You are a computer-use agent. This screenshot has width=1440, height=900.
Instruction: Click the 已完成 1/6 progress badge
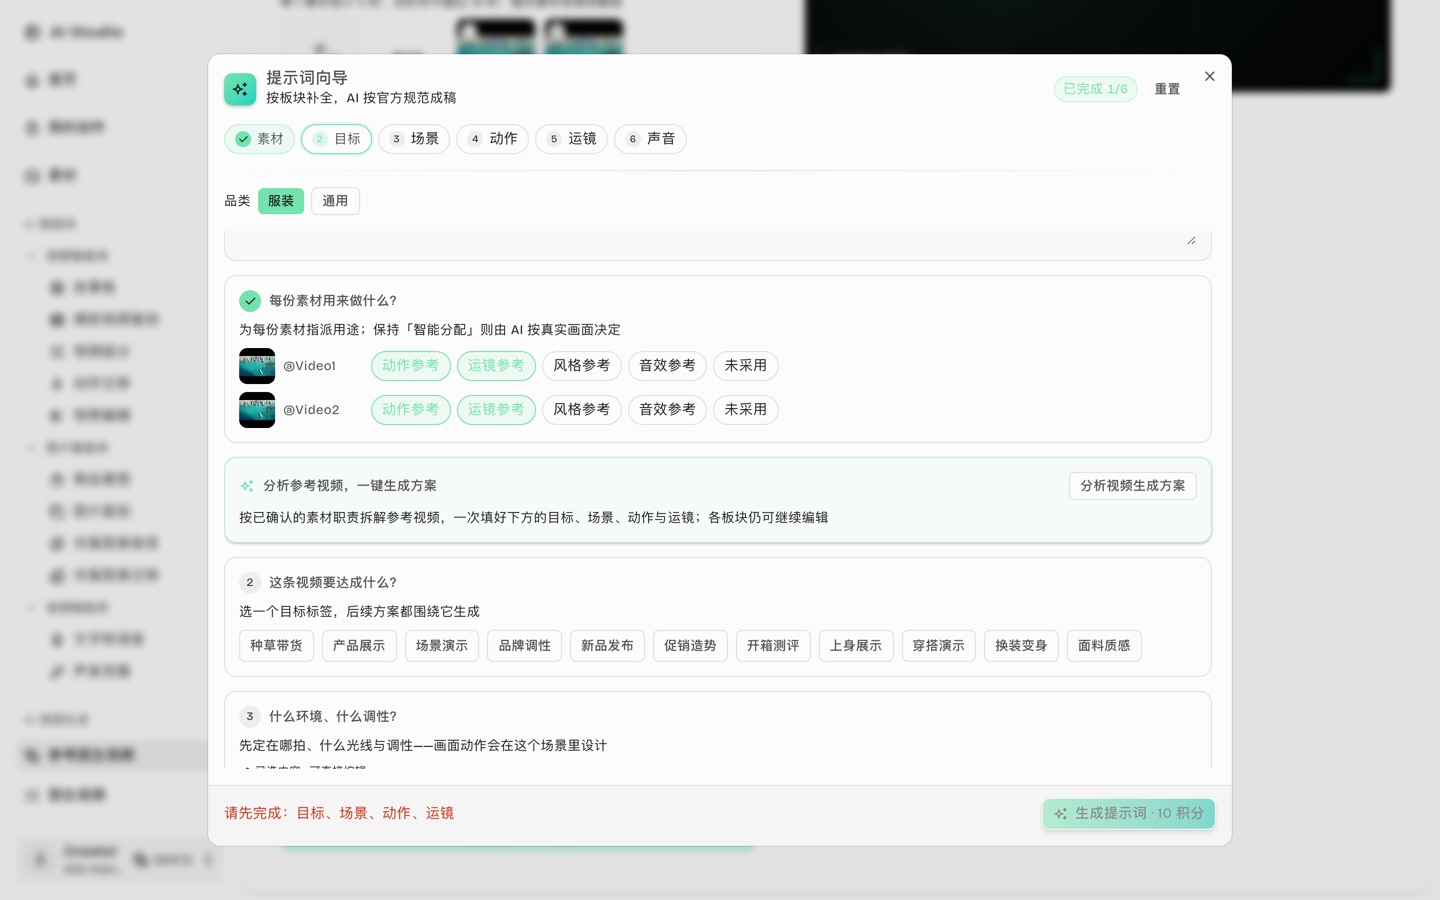pyautogui.click(x=1095, y=89)
